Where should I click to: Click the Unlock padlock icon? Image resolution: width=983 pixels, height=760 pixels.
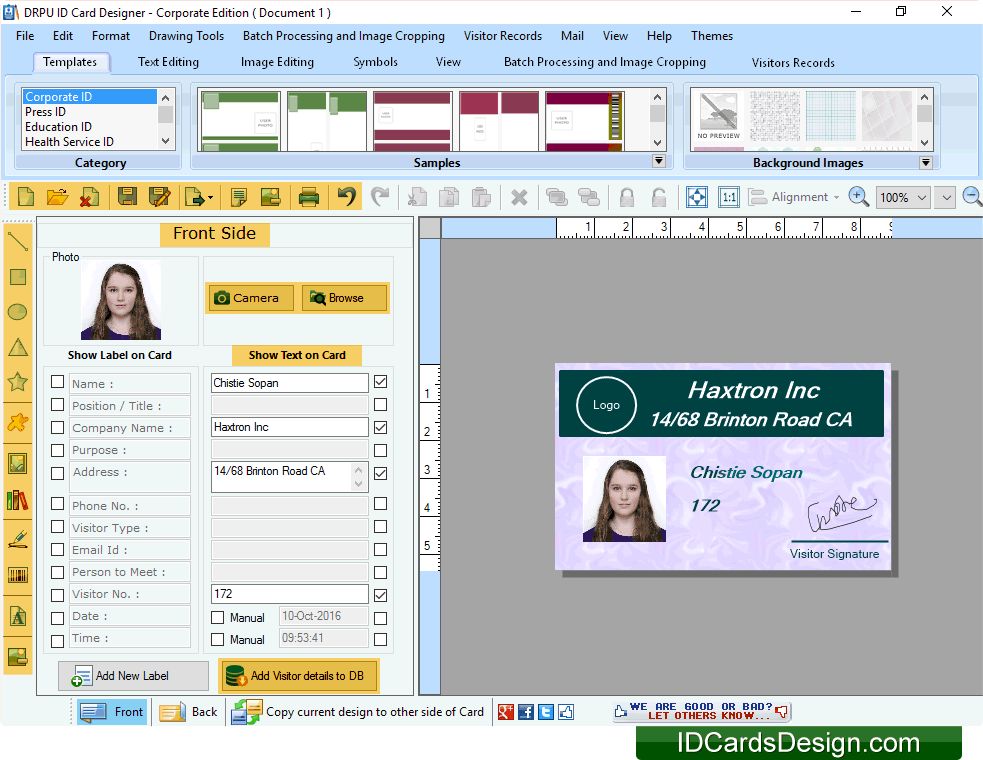[658, 198]
